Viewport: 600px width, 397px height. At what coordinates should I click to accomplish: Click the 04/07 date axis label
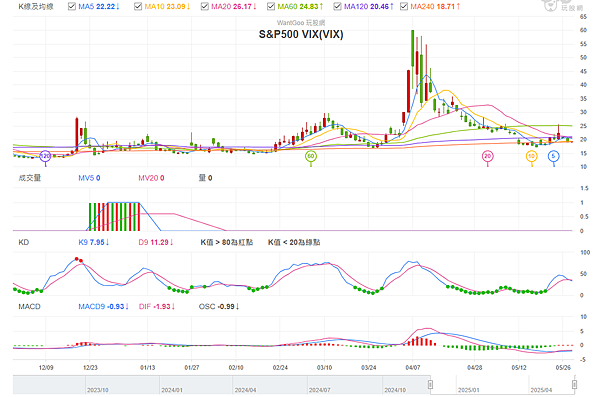point(412,368)
